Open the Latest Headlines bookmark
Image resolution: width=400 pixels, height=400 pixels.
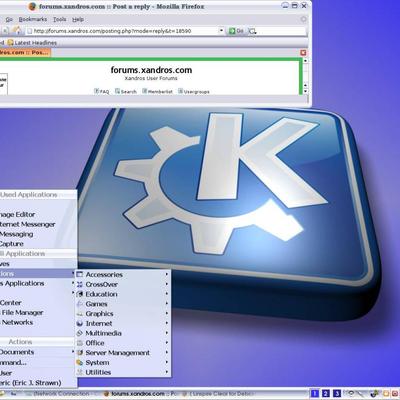pos(32,43)
